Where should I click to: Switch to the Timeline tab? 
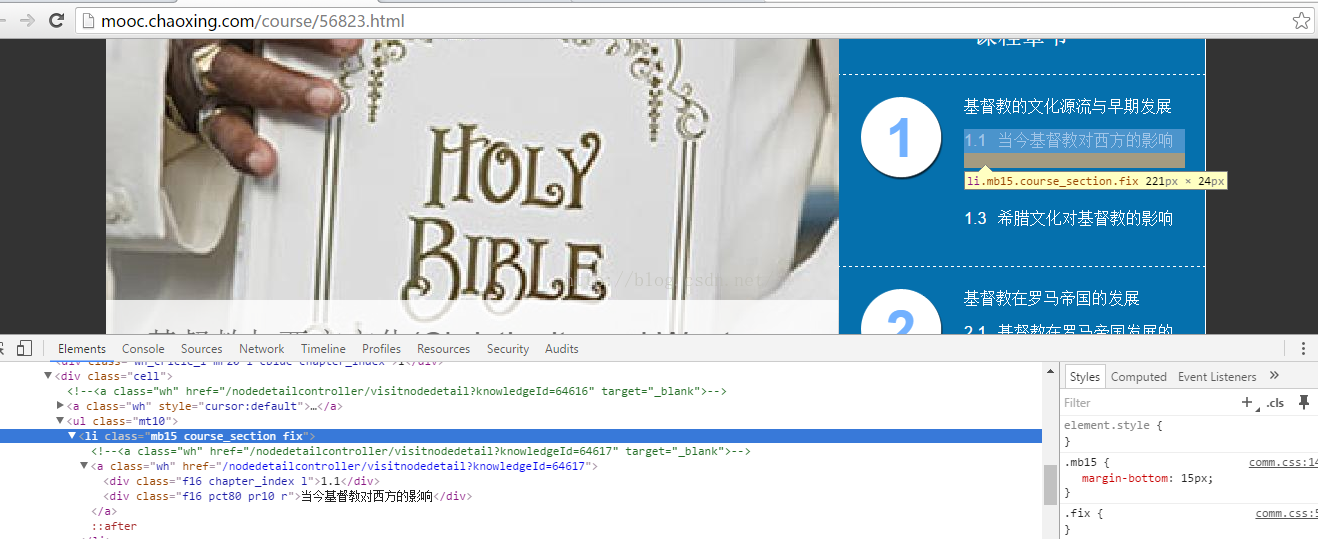point(323,349)
